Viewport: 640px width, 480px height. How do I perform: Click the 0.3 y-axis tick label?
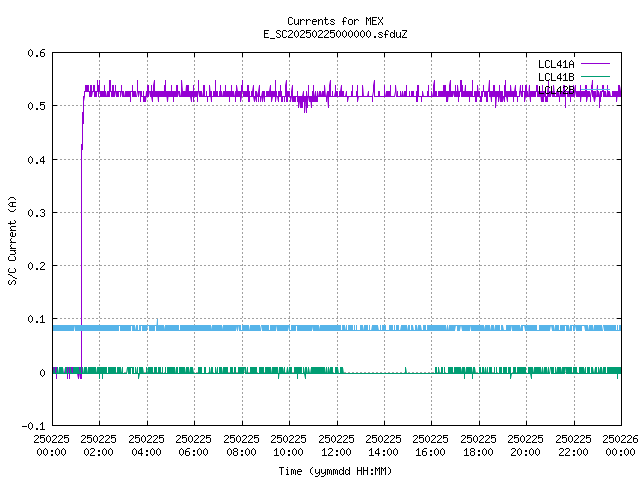36,213
